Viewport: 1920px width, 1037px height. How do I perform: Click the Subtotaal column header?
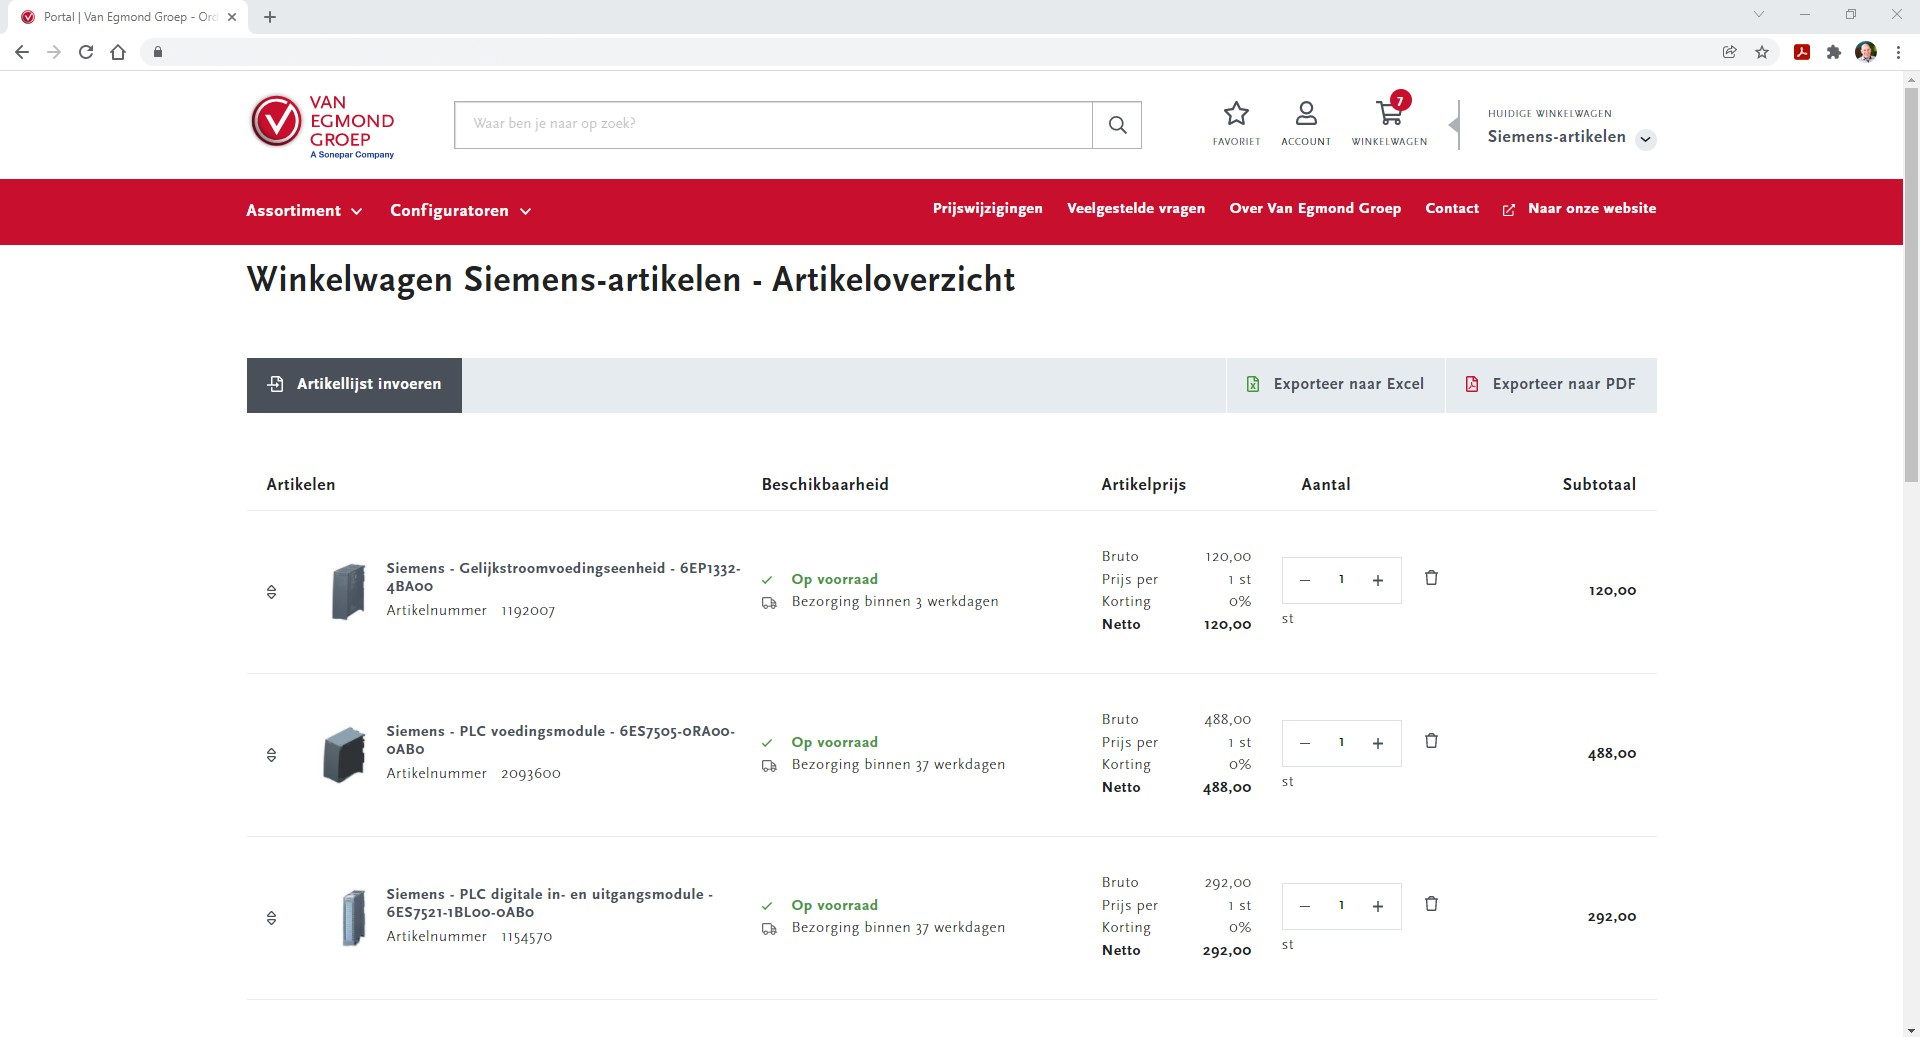(1599, 484)
